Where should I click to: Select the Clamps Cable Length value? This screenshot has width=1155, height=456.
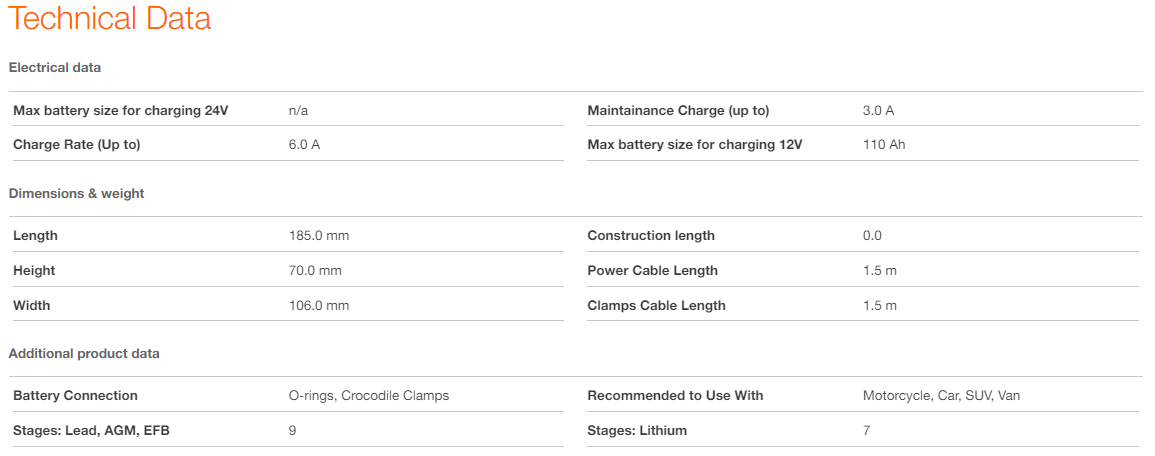pos(880,306)
